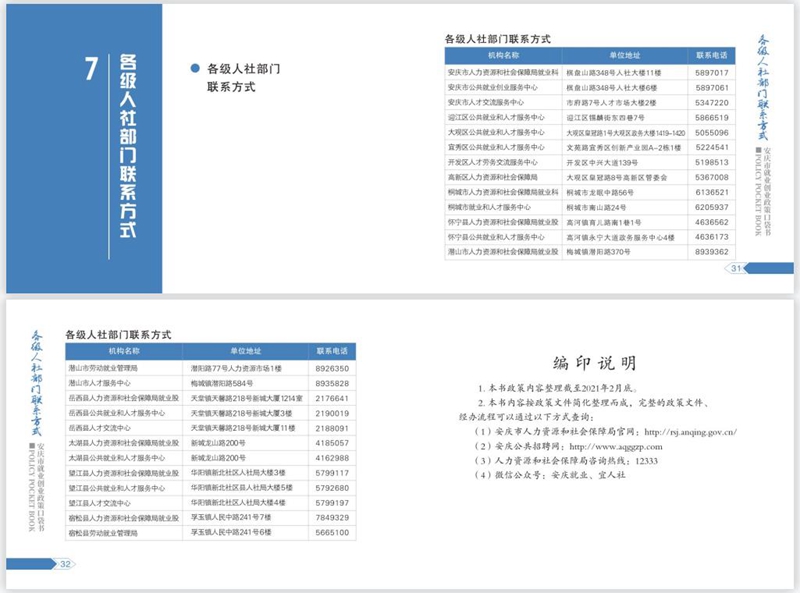Click the address 孚玉镇人民中路241号7楼
Screen dimensions: 800x593
pyautogui.click(x=231, y=517)
